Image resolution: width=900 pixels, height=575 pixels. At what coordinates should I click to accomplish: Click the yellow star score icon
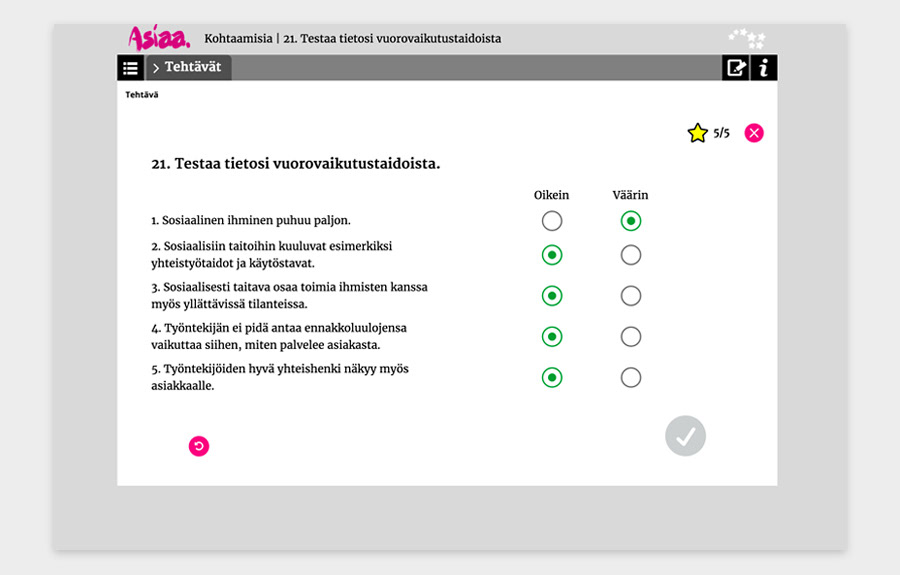coord(697,133)
